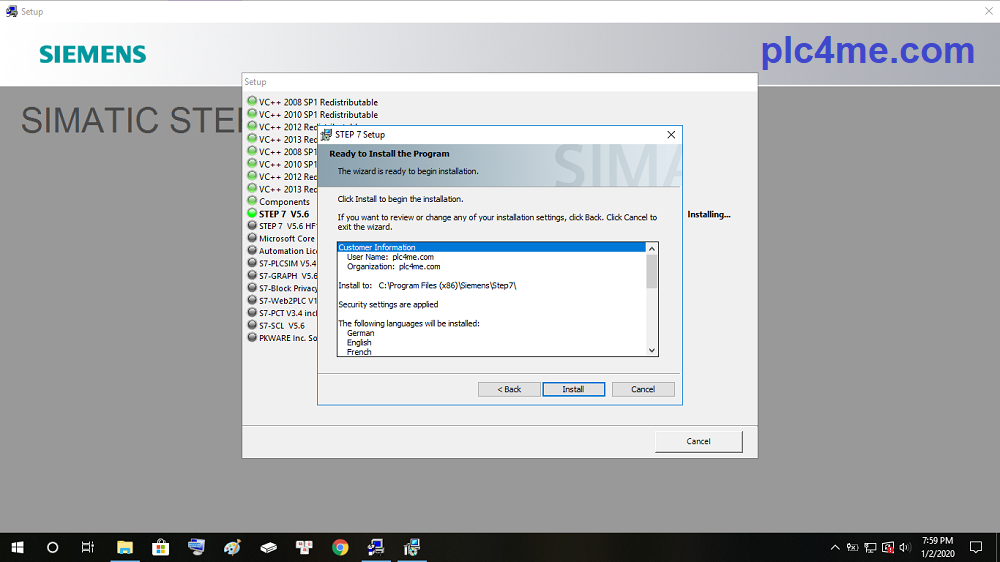1000x562 pixels.
Task: Open Cortana search circle on taskbar
Action: pos(53,547)
